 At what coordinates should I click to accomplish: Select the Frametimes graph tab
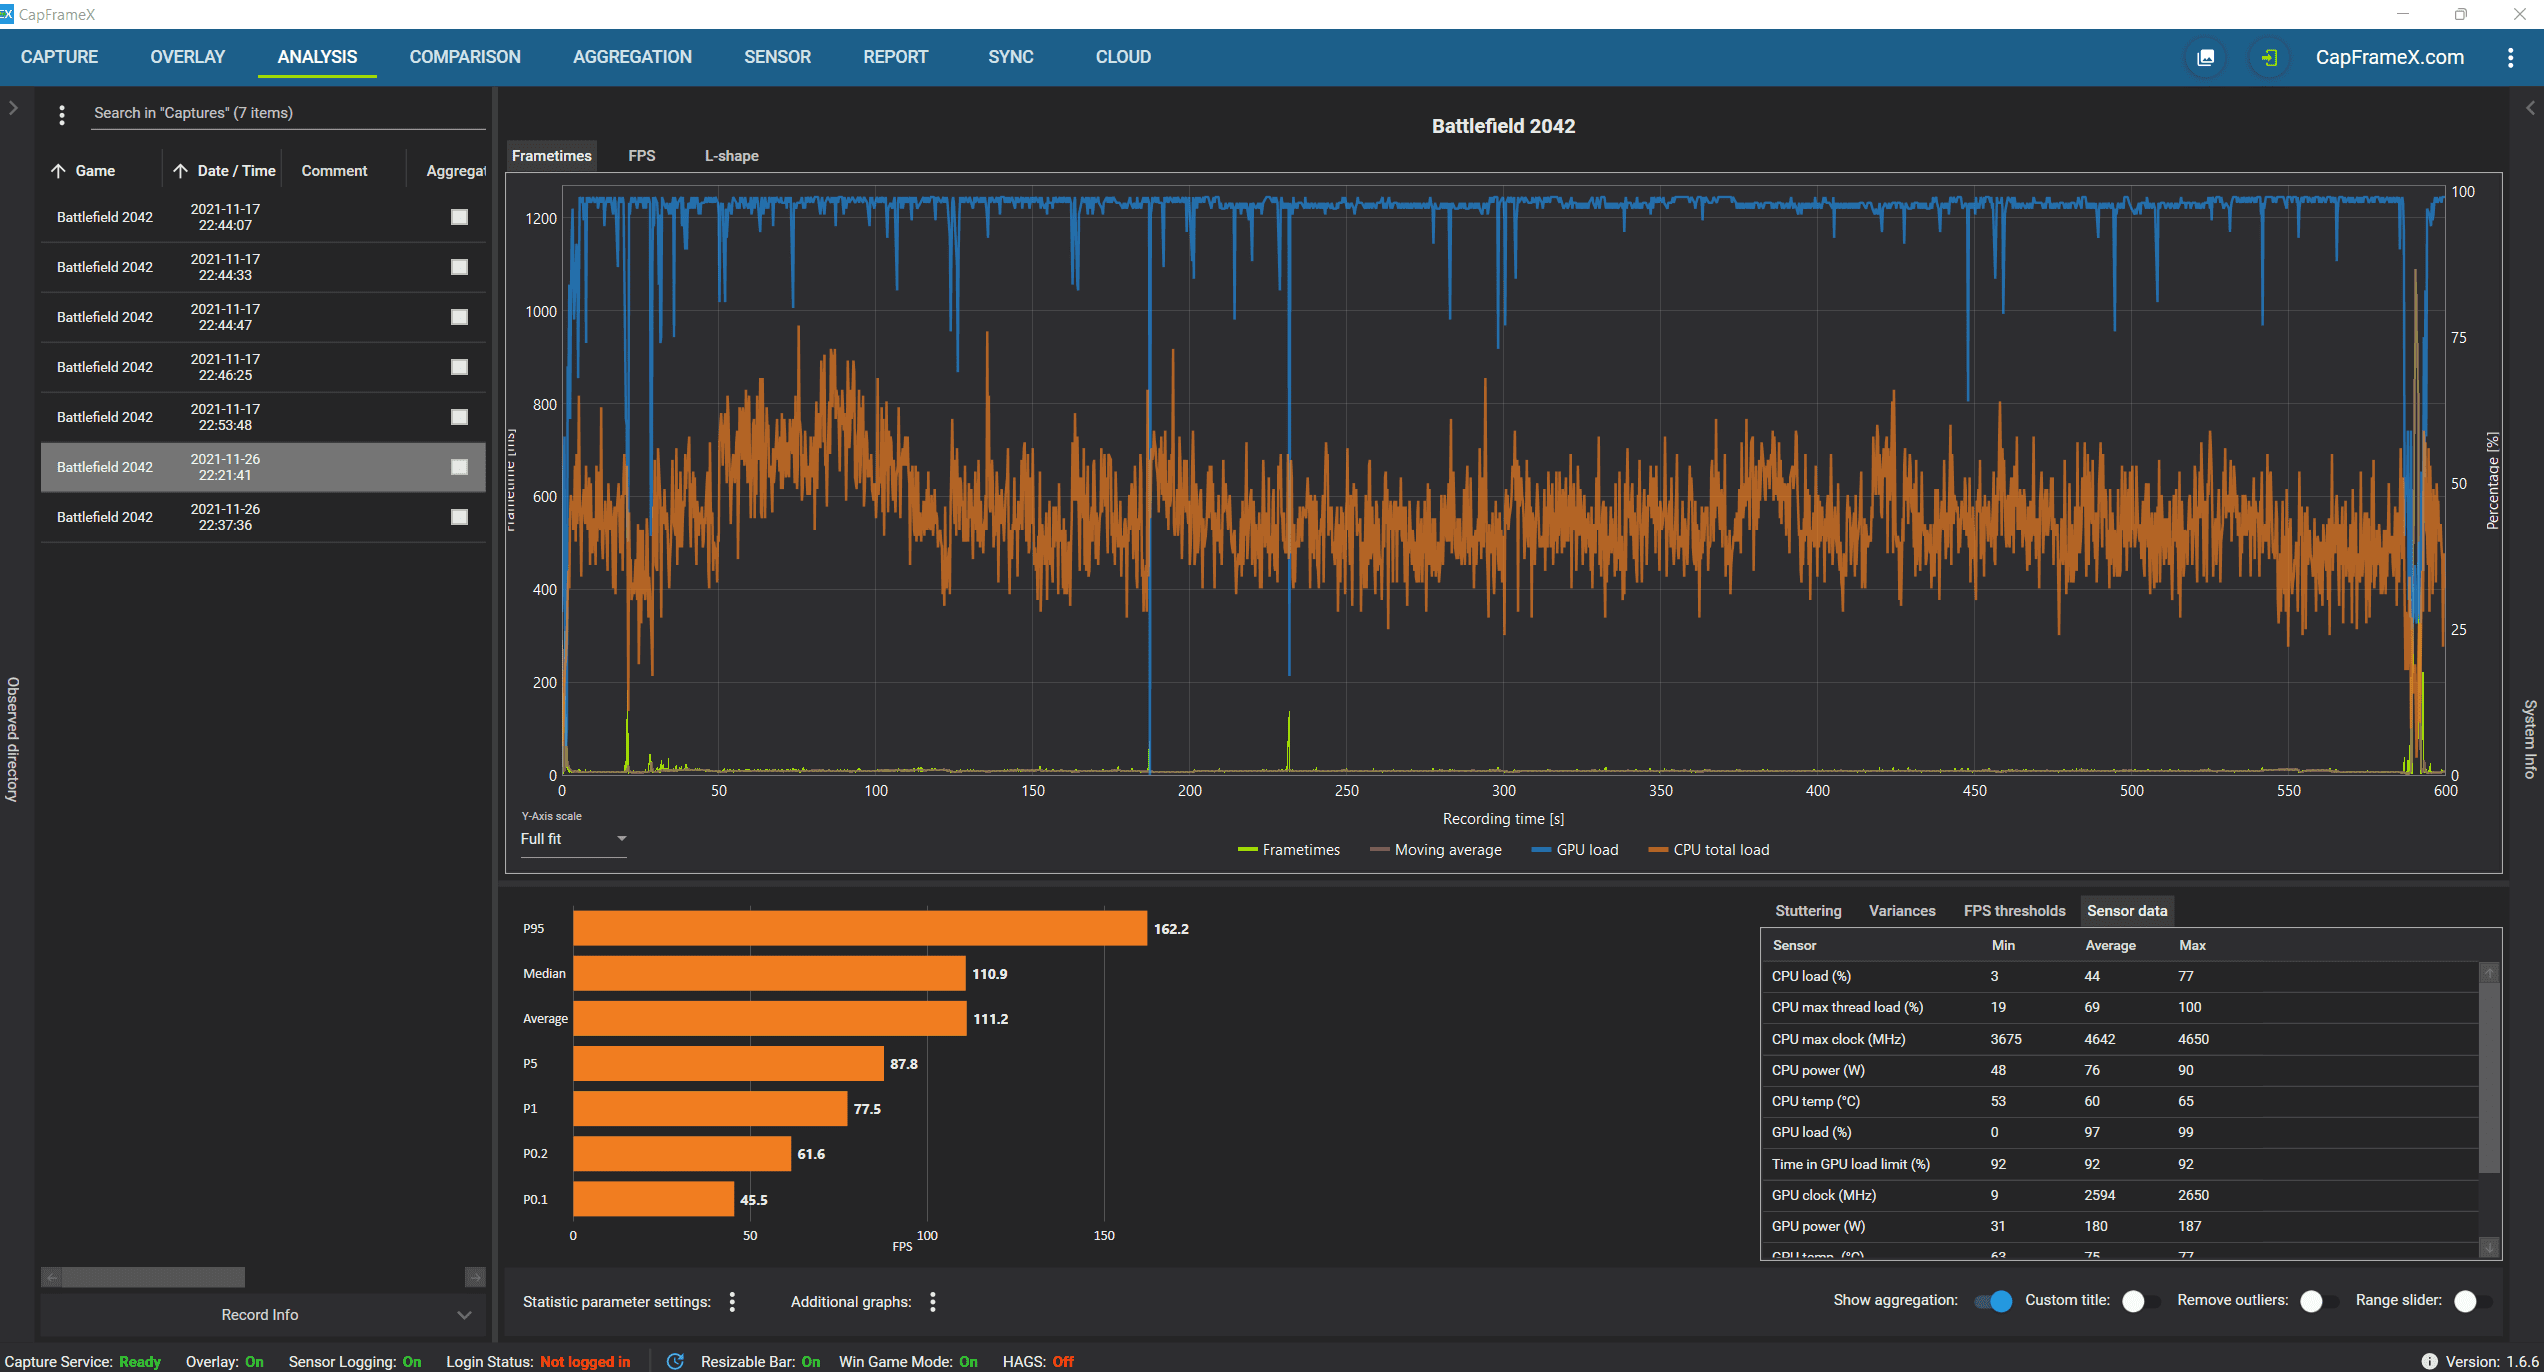tap(552, 156)
